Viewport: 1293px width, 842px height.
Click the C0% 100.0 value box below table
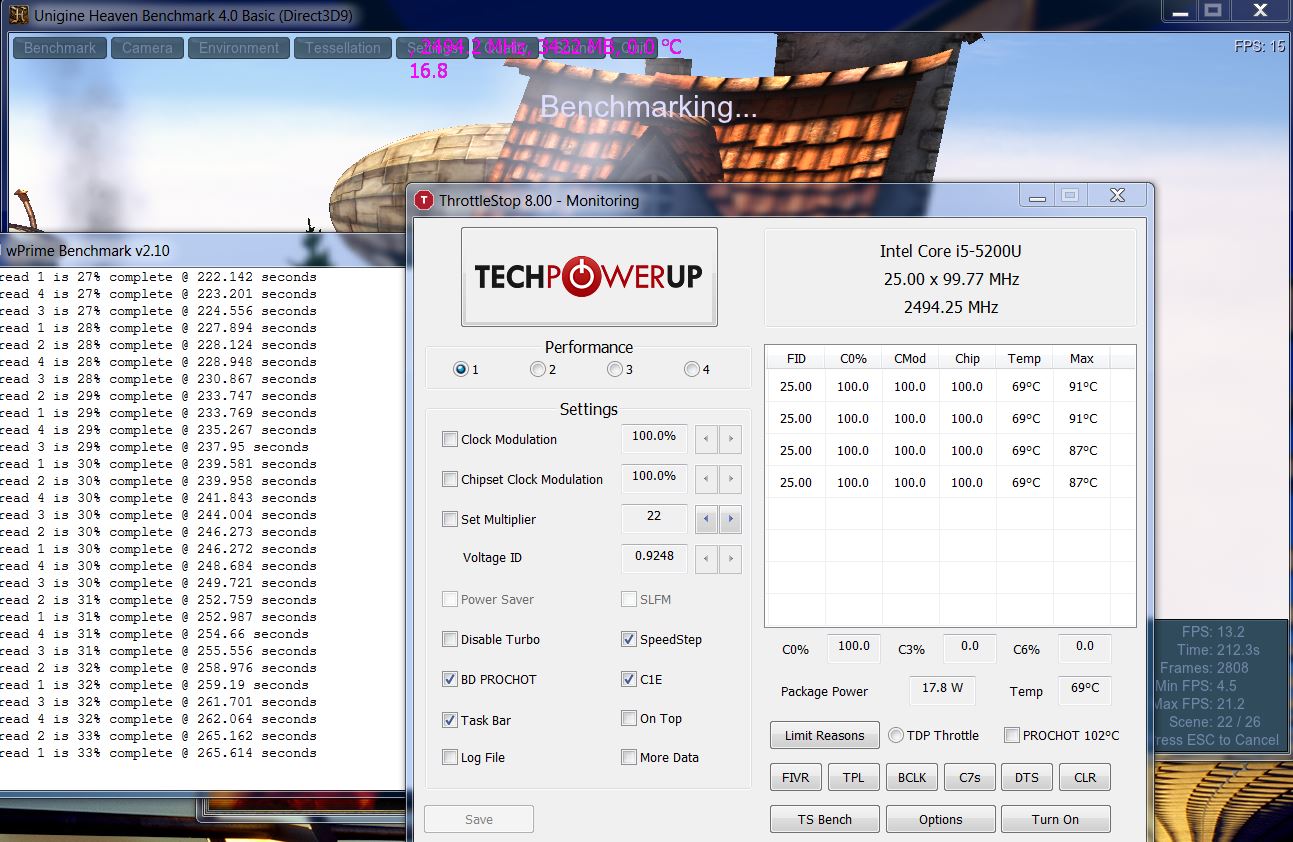[x=854, y=648]
